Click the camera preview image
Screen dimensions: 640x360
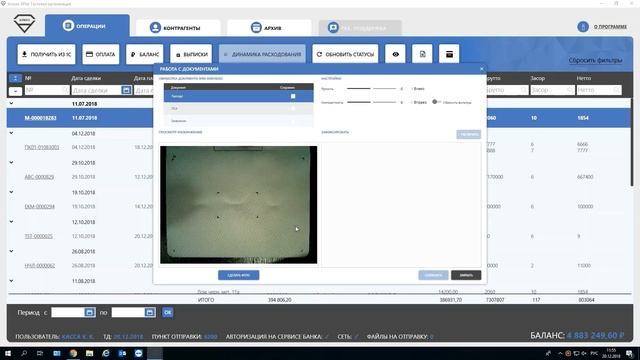pyautogui.click(x=238, y=204)
